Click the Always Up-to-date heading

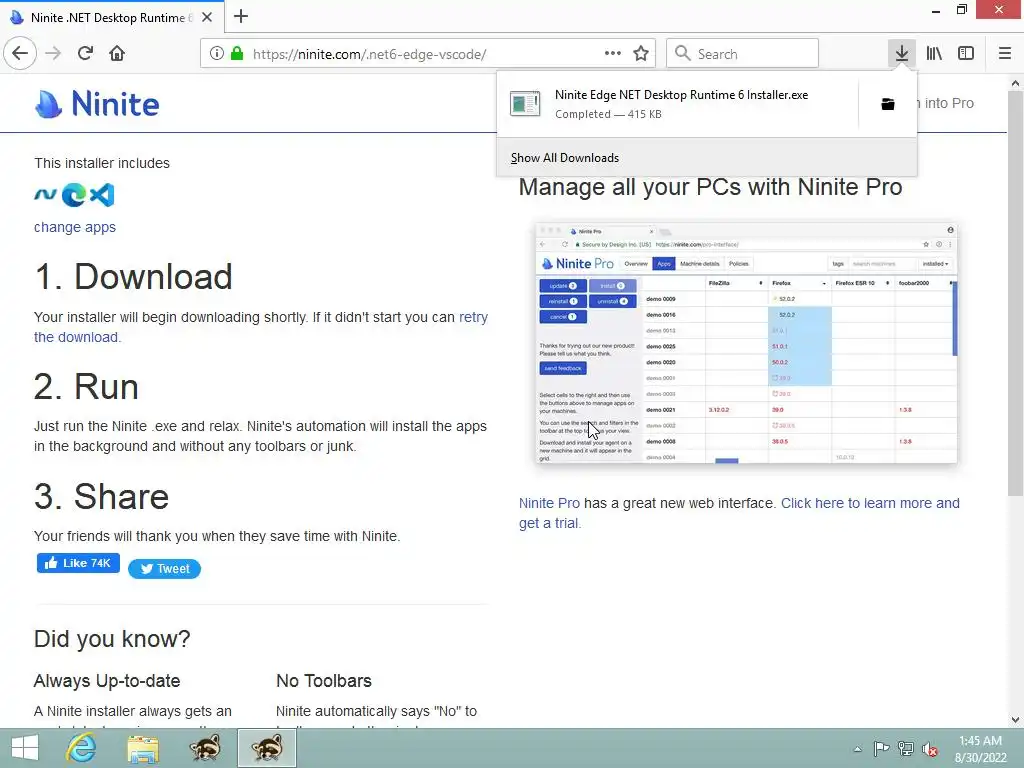point(107,680)
